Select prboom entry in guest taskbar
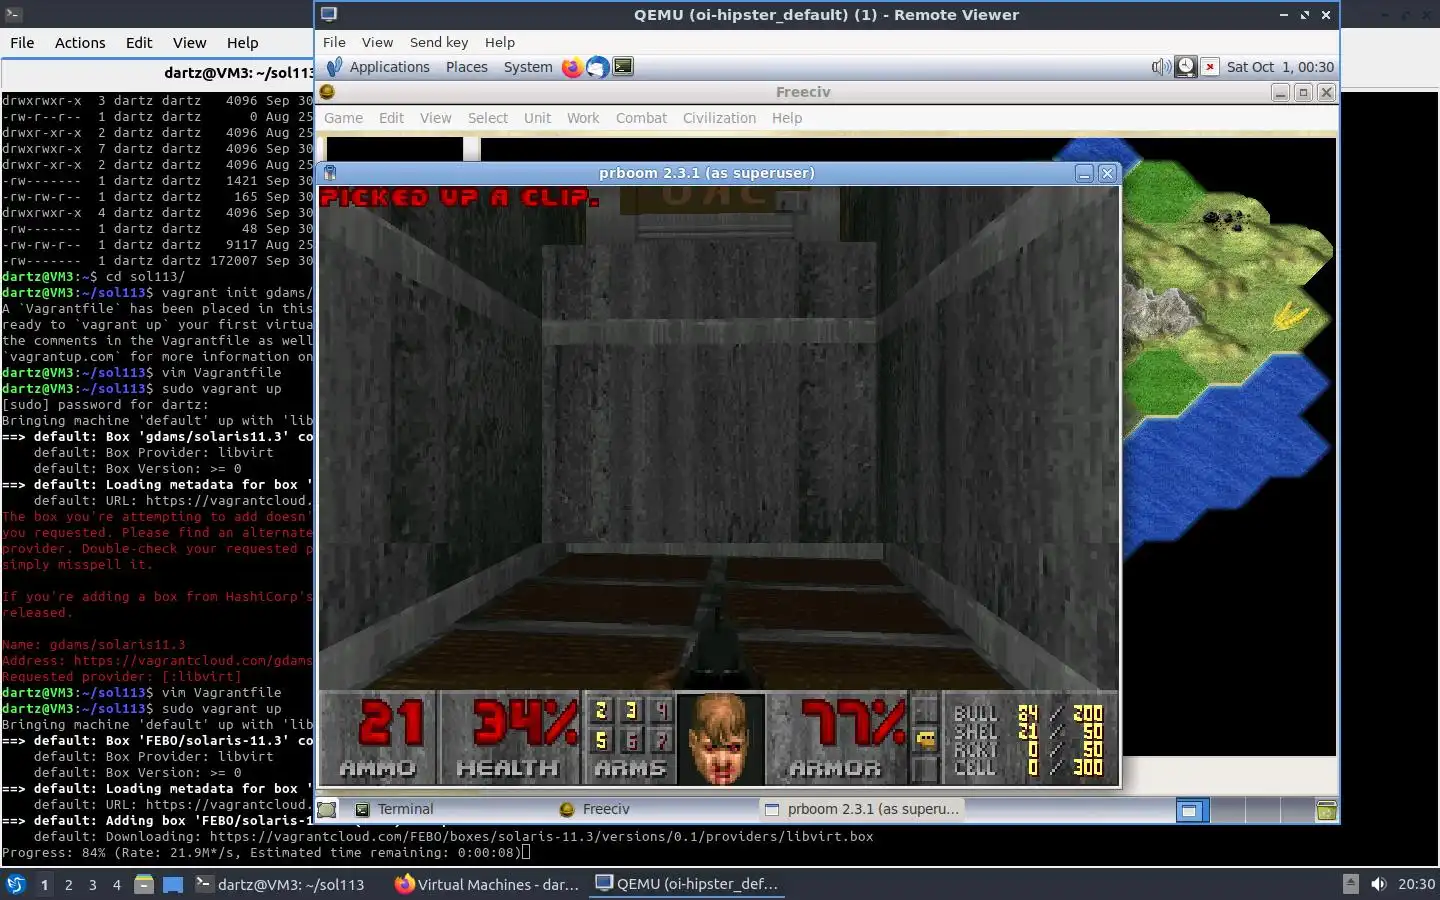 [x=862, y=809]
